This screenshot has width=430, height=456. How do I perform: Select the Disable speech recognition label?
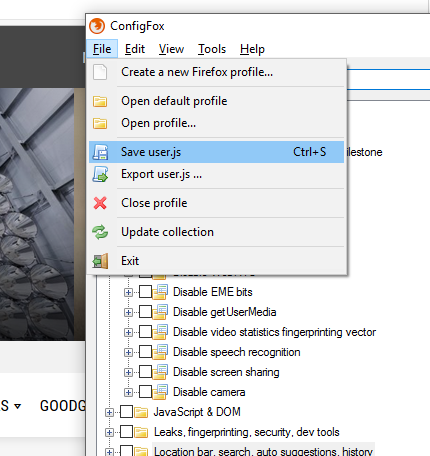tap(237, 352)
